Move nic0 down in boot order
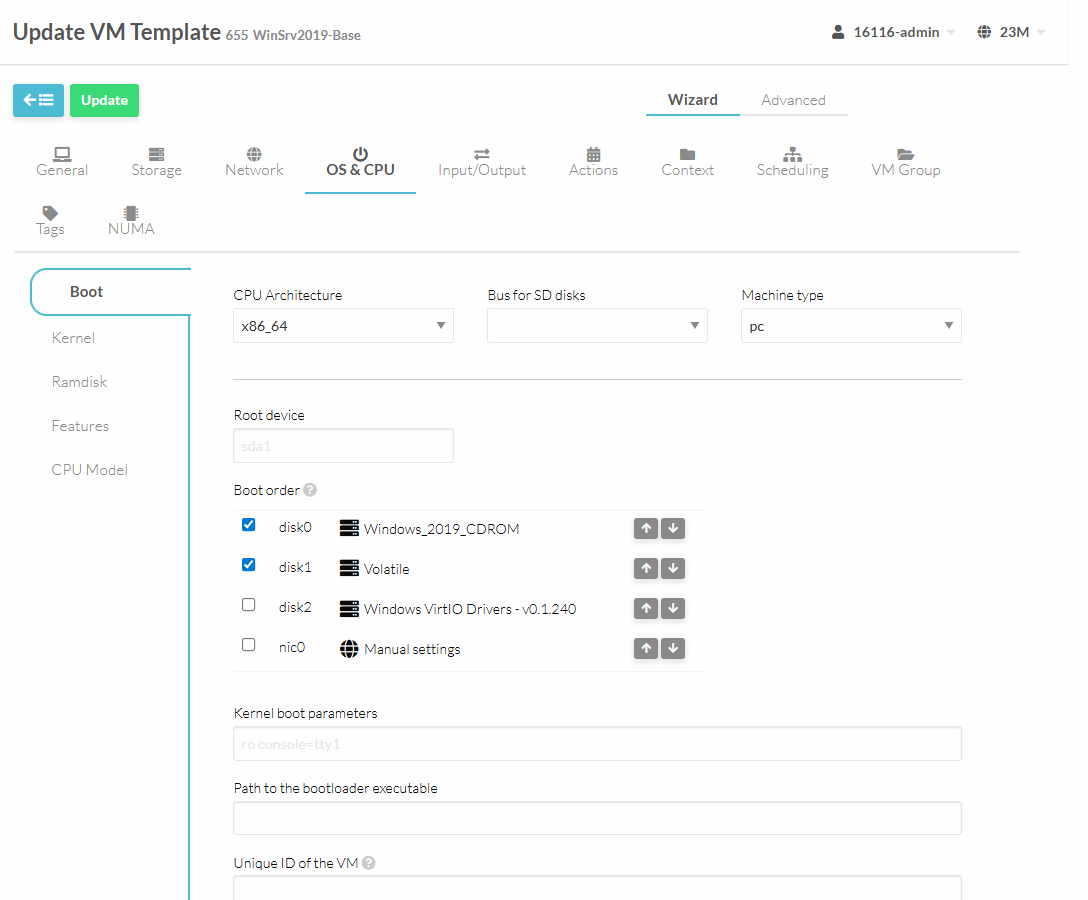The image size is (1088, 900). tap(673, 649)
